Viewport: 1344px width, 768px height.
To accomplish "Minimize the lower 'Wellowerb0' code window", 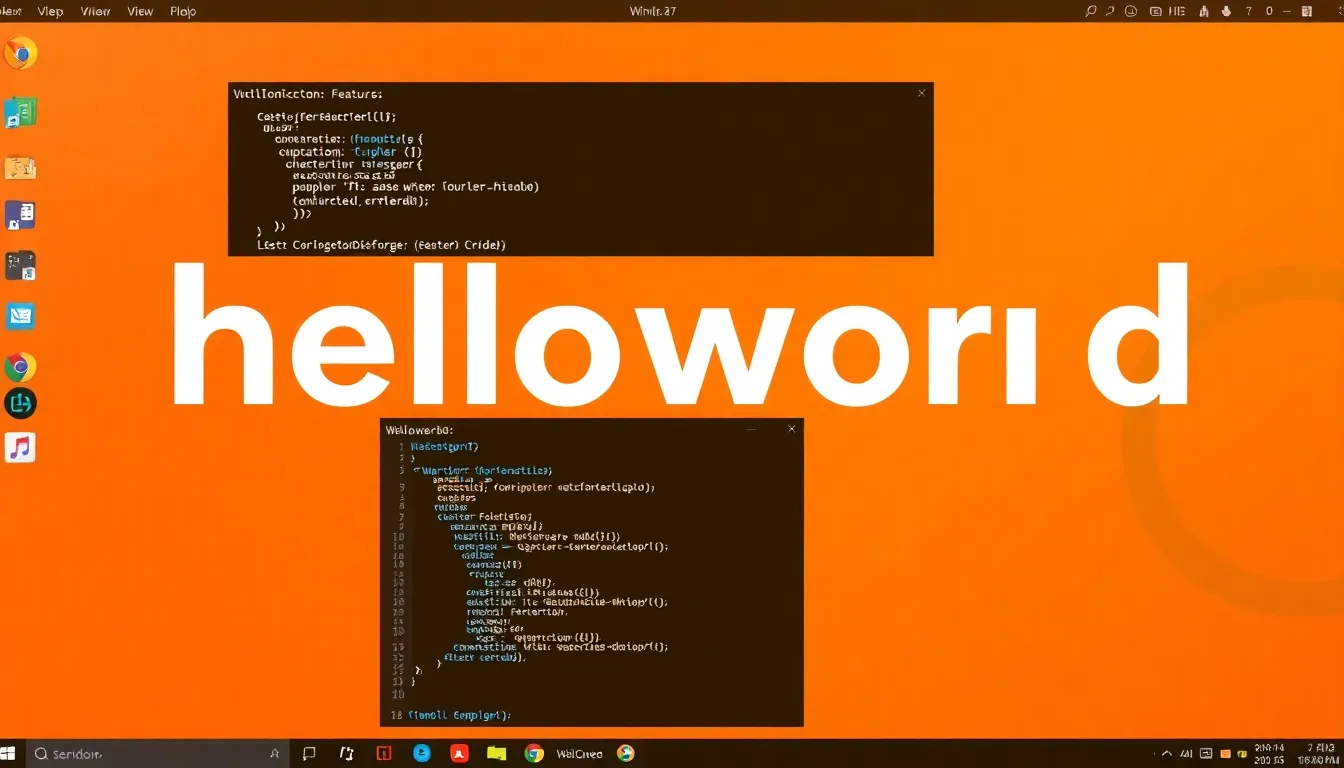I will pos(752,429).
